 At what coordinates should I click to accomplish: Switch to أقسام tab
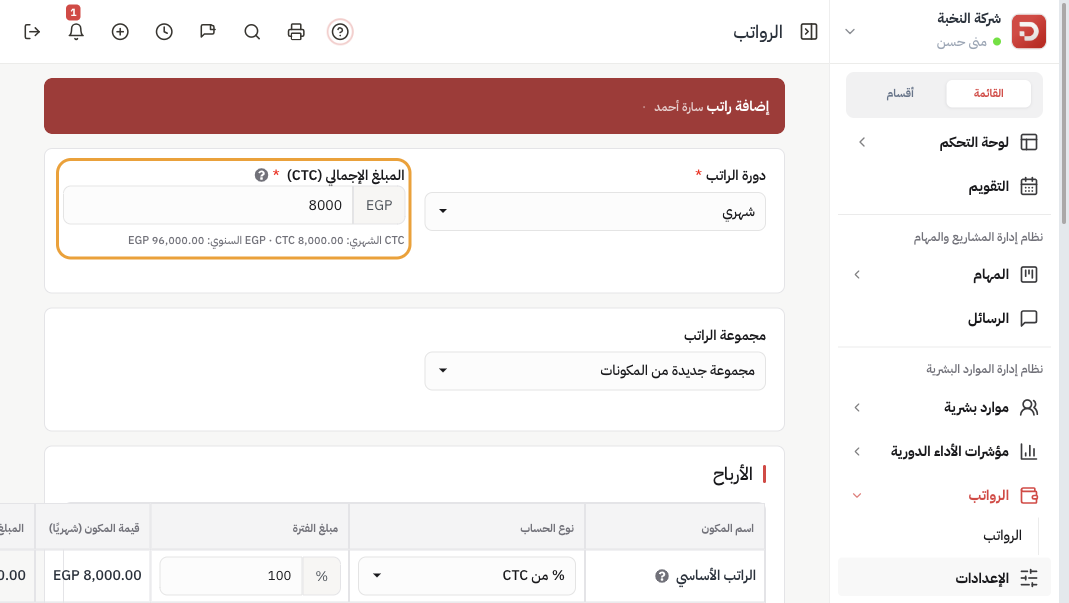900,93
